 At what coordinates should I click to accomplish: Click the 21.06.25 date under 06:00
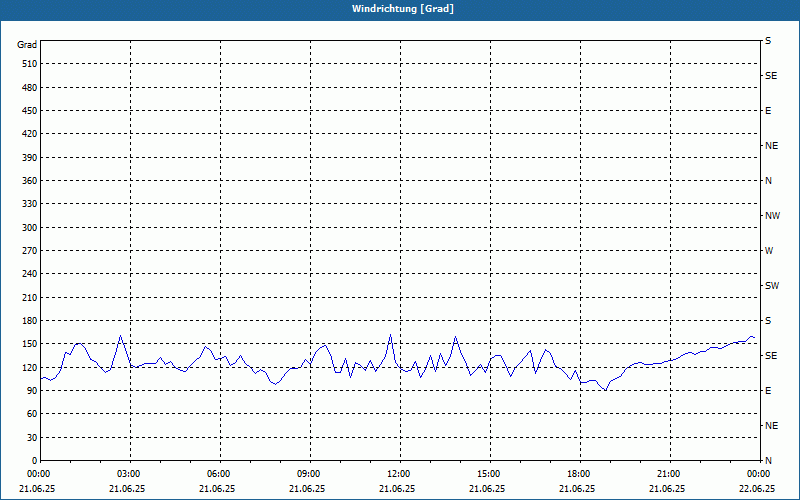217,489
